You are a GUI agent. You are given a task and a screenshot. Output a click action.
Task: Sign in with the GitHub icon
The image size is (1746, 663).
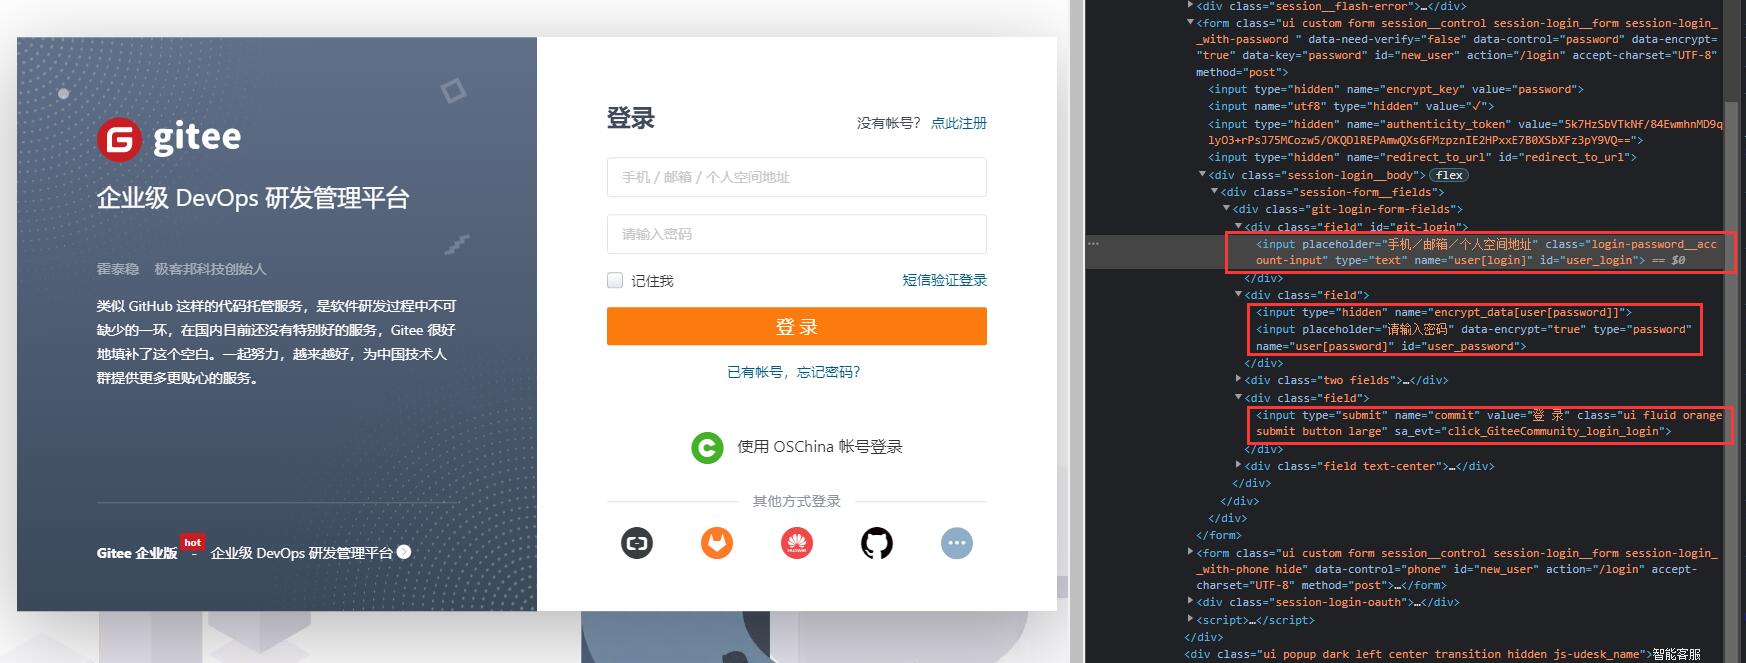coord(876,543)
